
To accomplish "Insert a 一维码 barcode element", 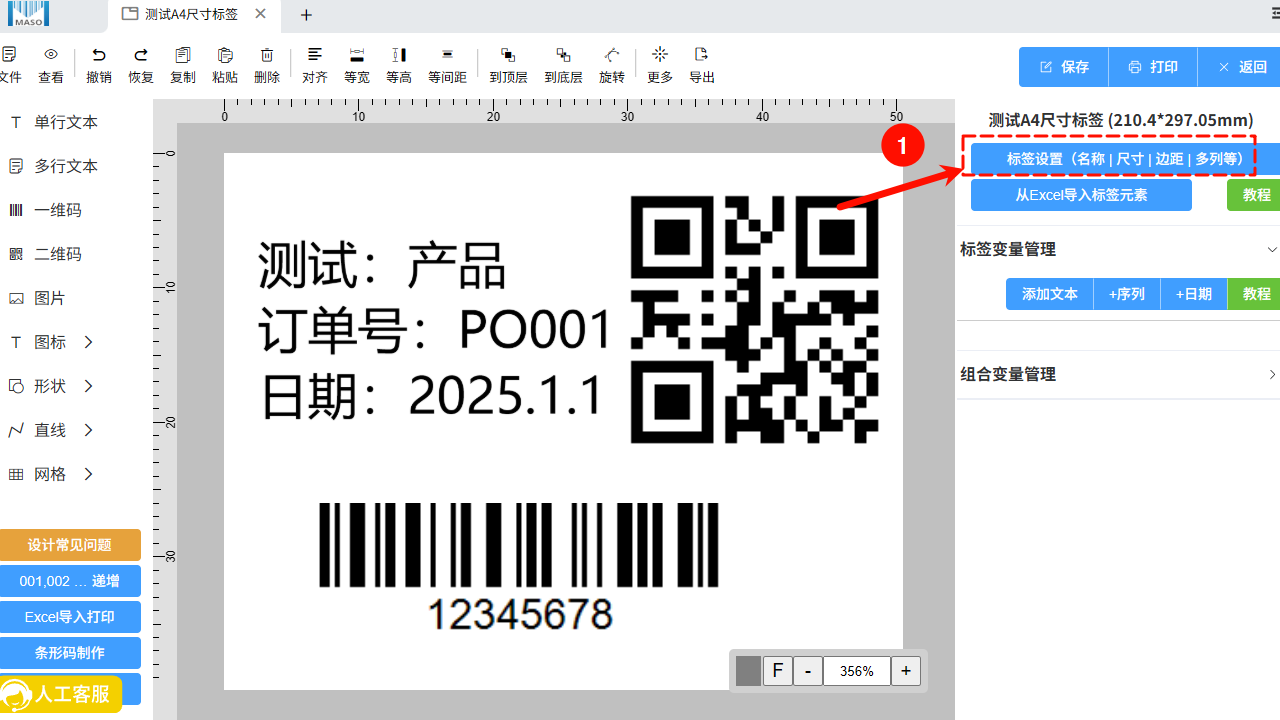I will point(46,210).
